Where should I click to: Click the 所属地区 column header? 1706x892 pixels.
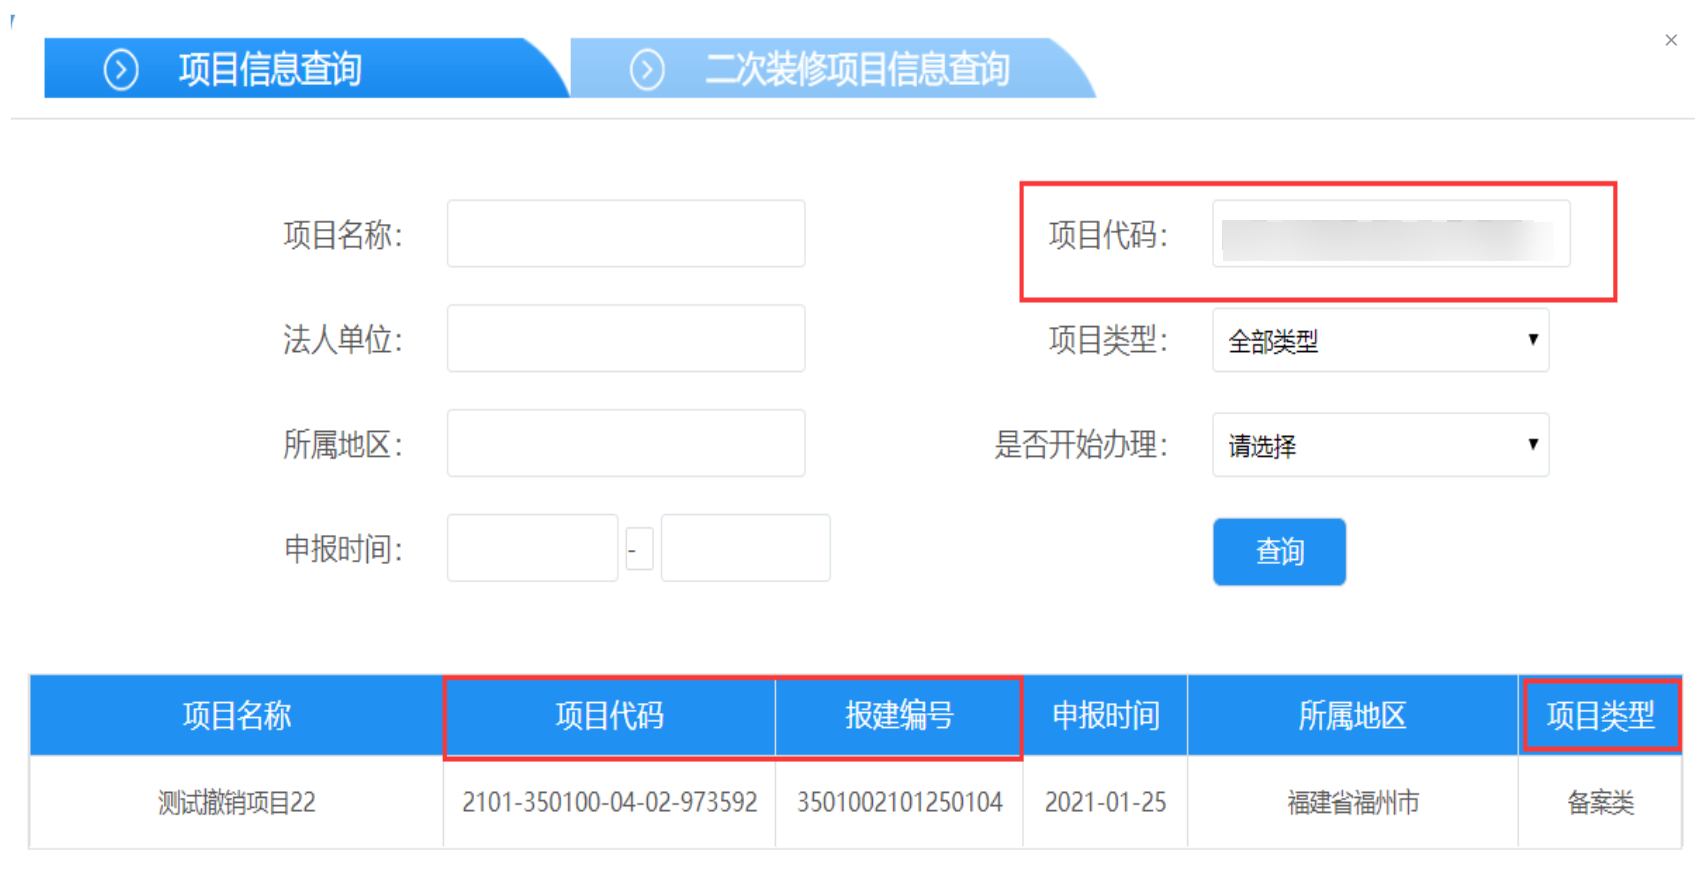(1352, 715)
